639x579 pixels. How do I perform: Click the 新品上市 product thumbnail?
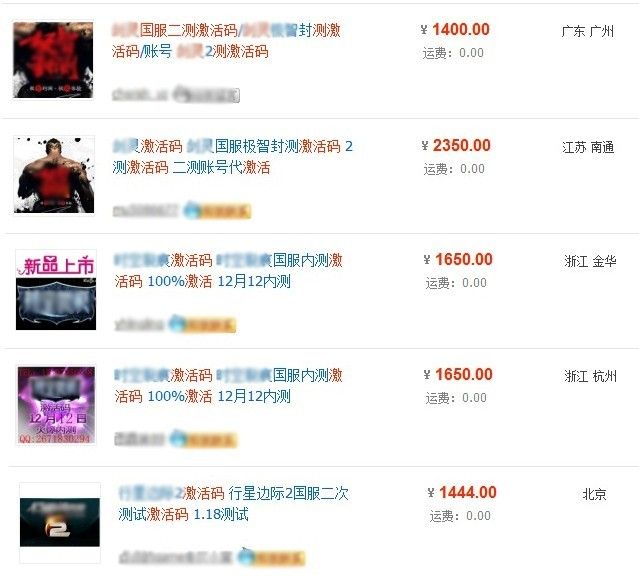(56, 290)
